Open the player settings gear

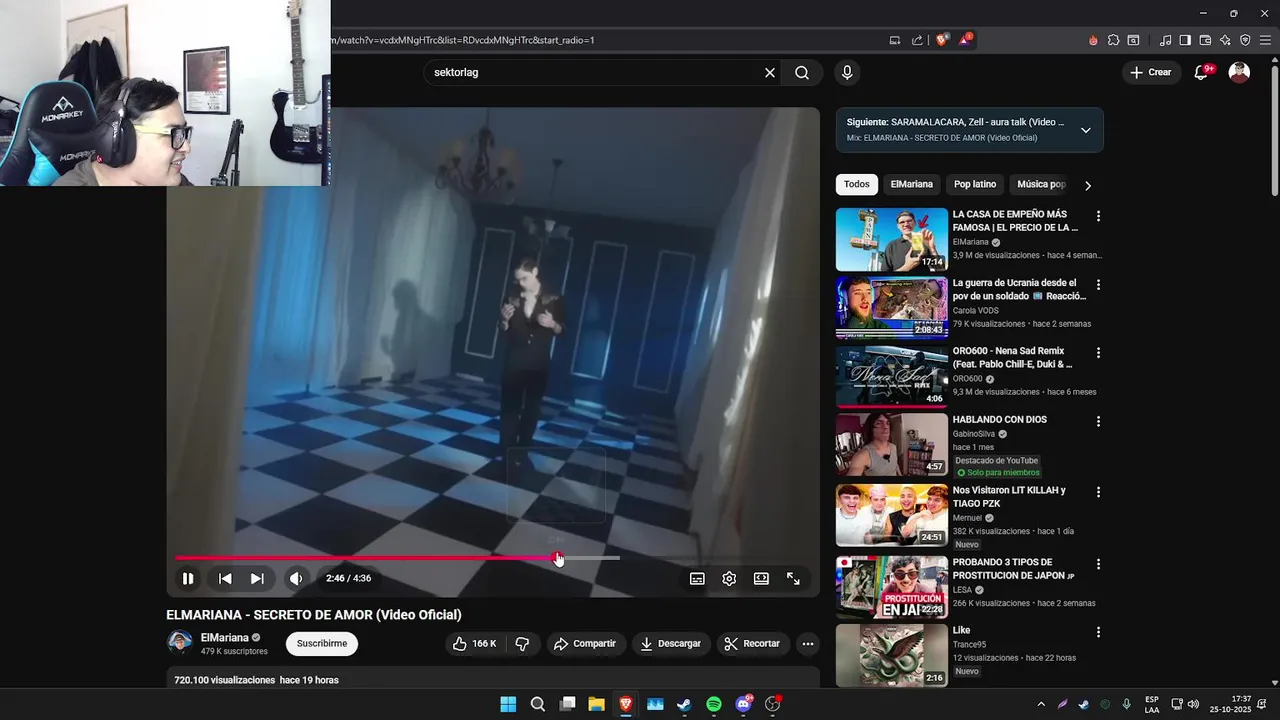point(729,578)
